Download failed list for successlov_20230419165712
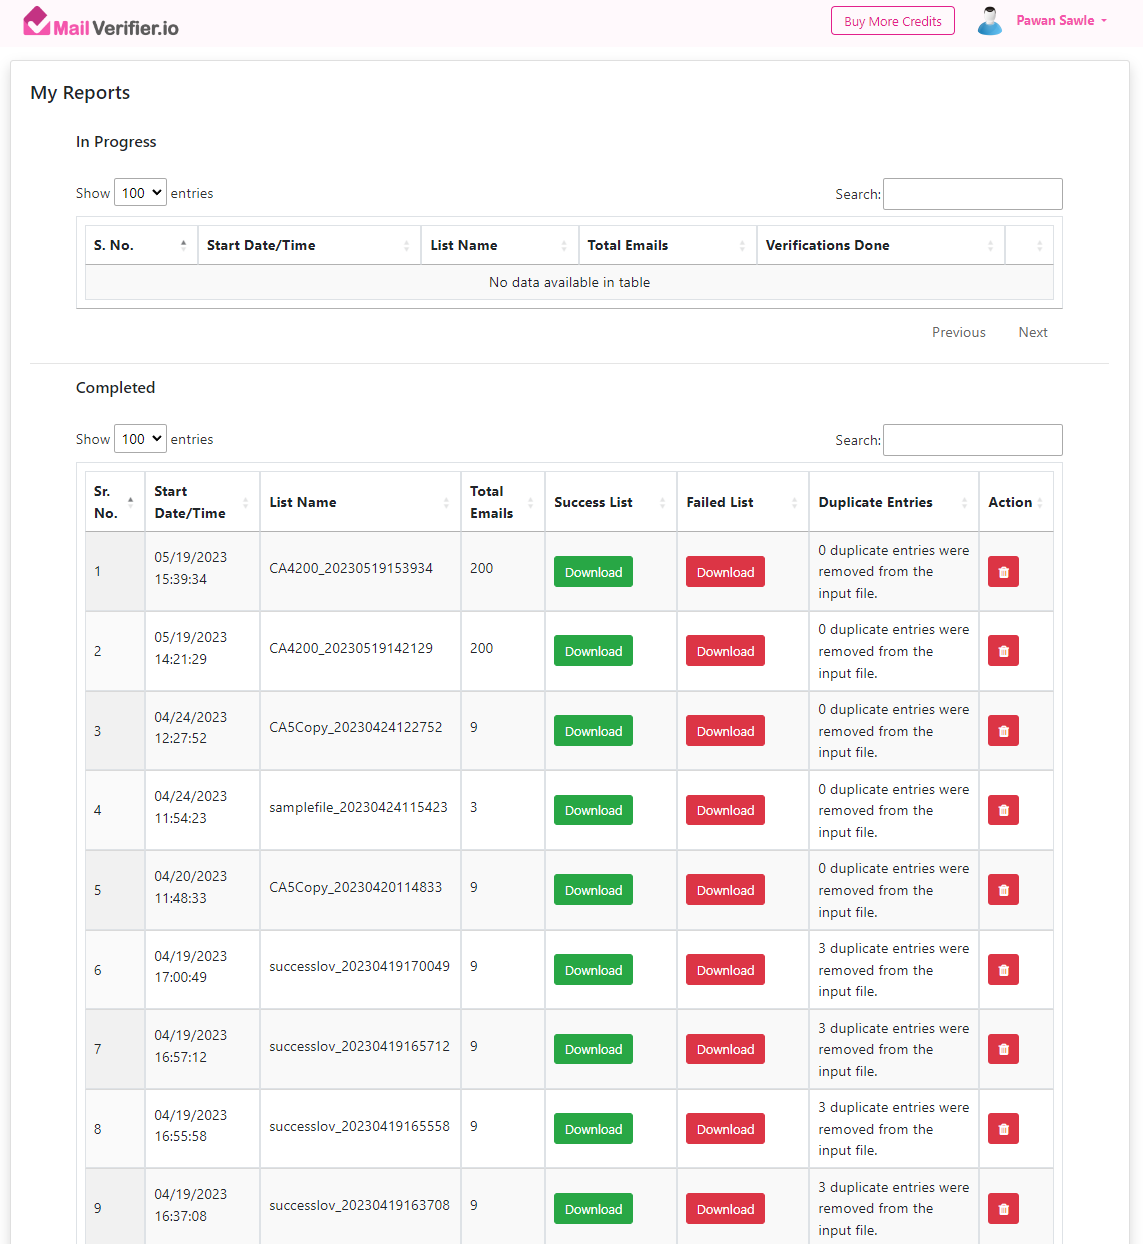This screenshot has width=1143, height=1244. tap(725, 1049)
